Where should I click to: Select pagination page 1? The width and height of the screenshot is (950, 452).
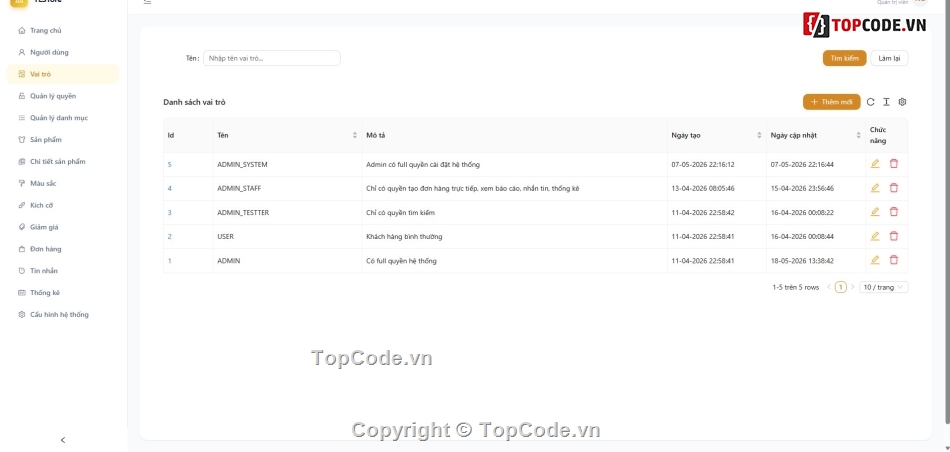coord(840,287)
